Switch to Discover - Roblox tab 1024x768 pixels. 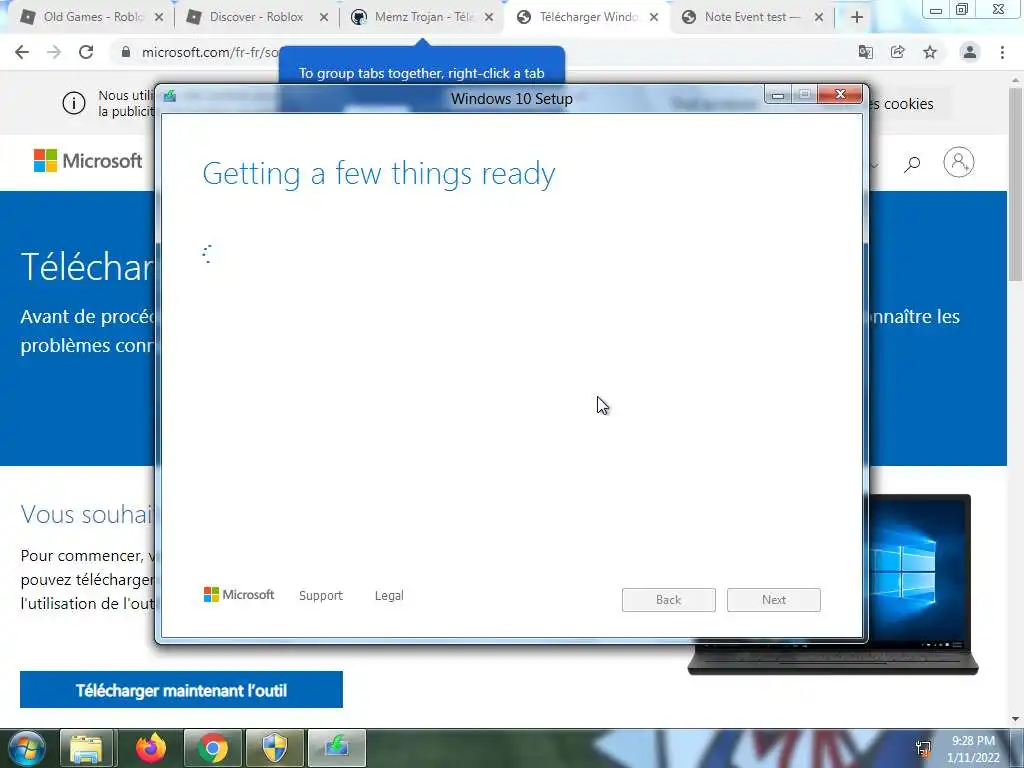coord(257,17)
